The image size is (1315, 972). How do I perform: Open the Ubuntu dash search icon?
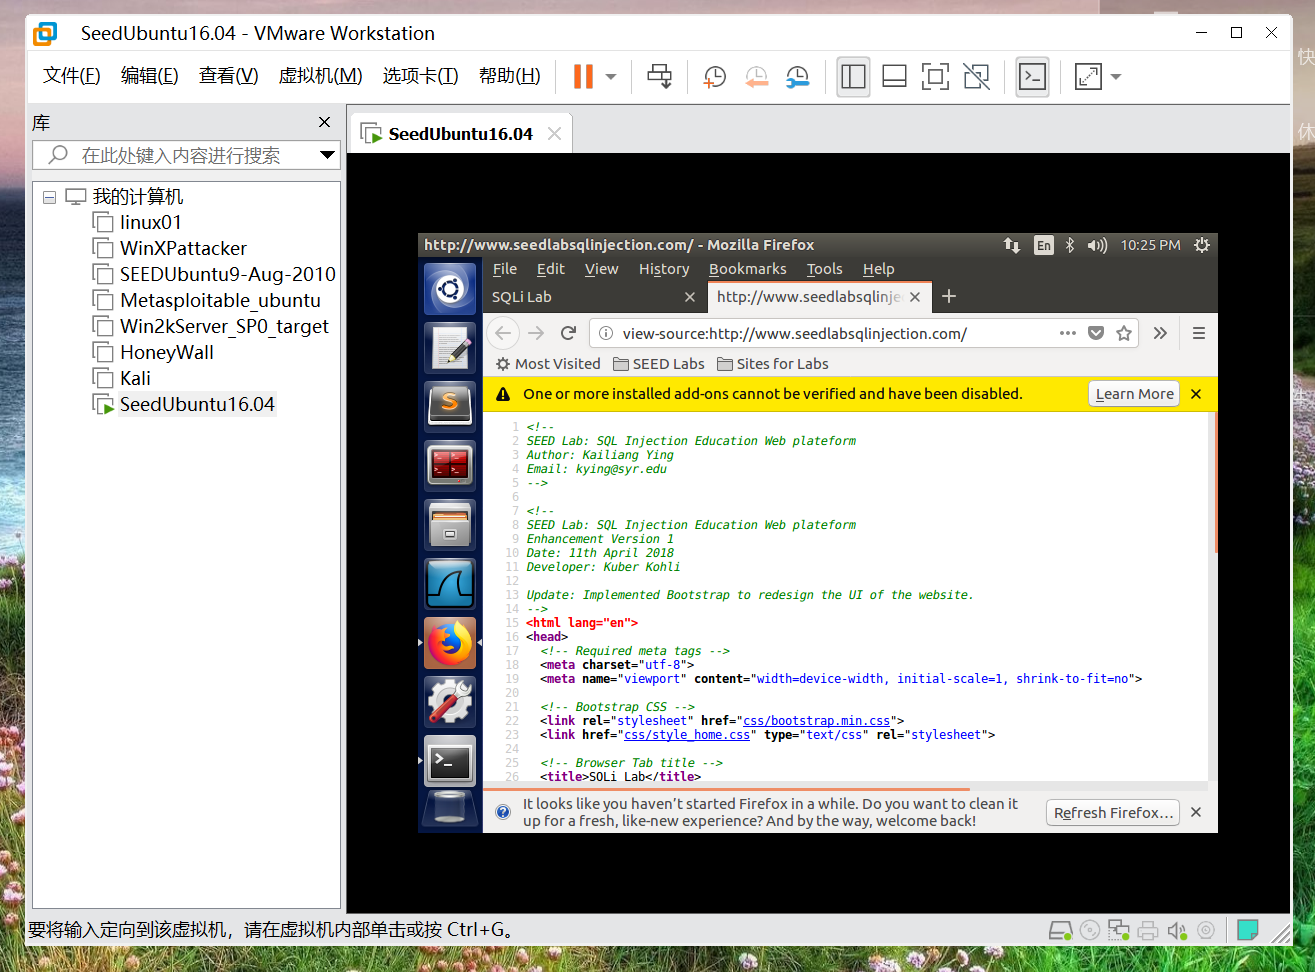(450, 290)
